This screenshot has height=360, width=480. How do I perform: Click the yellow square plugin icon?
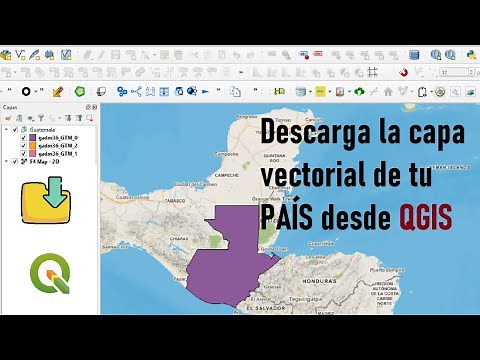320,91
